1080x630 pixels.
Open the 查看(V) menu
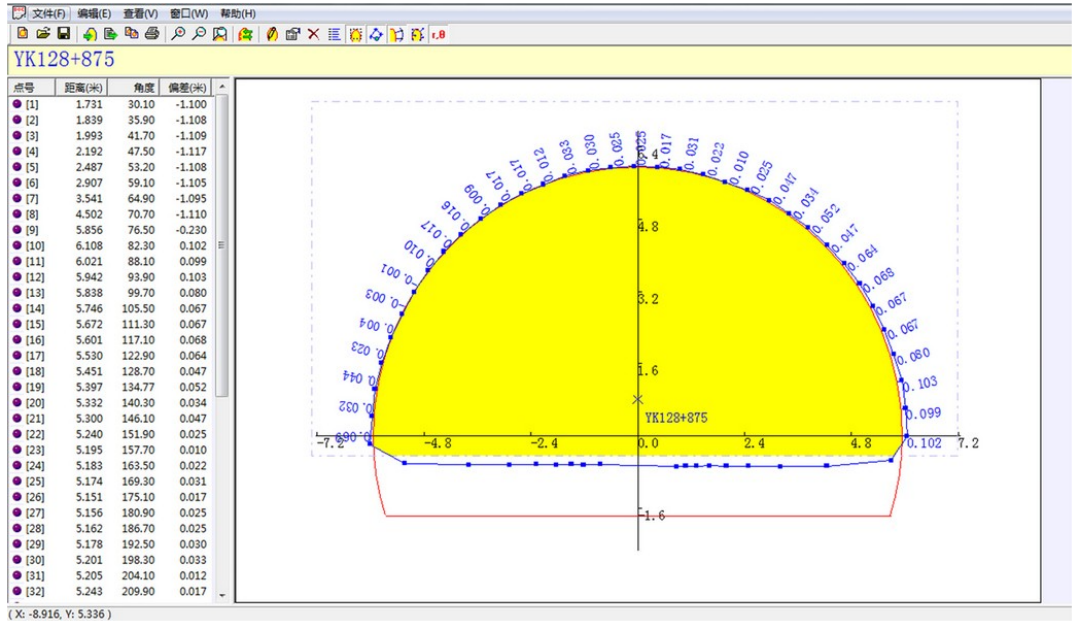coord(140,14)
